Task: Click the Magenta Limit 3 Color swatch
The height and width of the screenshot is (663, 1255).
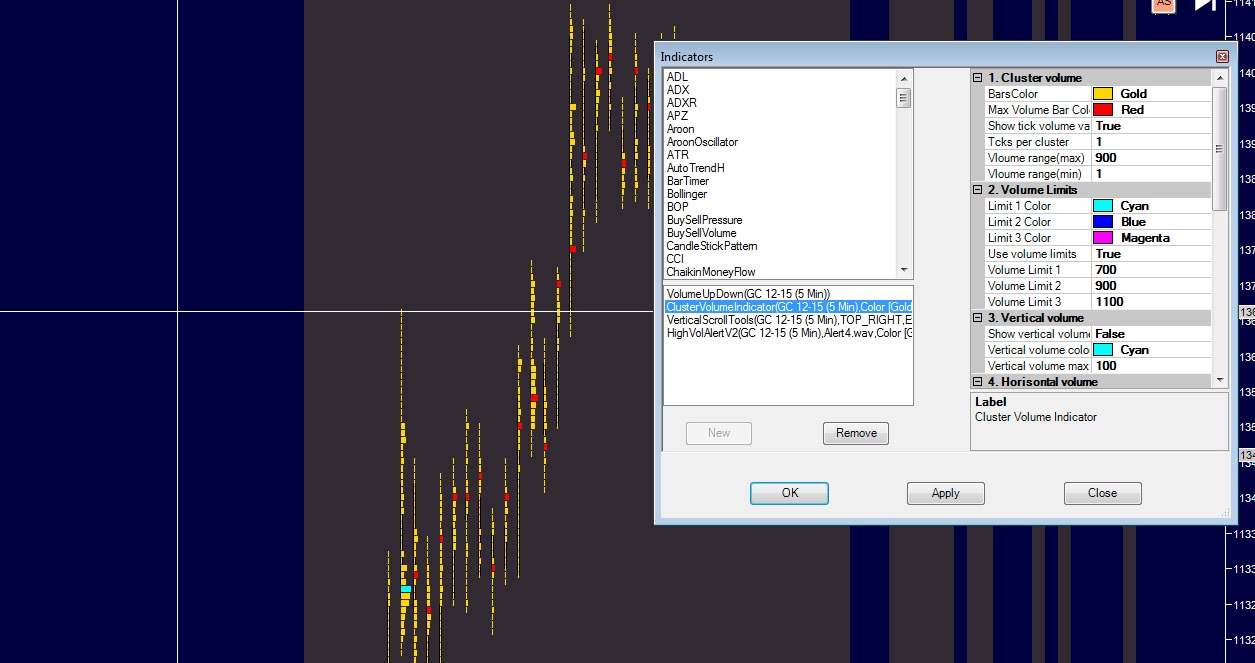Action: point(1103,238)
